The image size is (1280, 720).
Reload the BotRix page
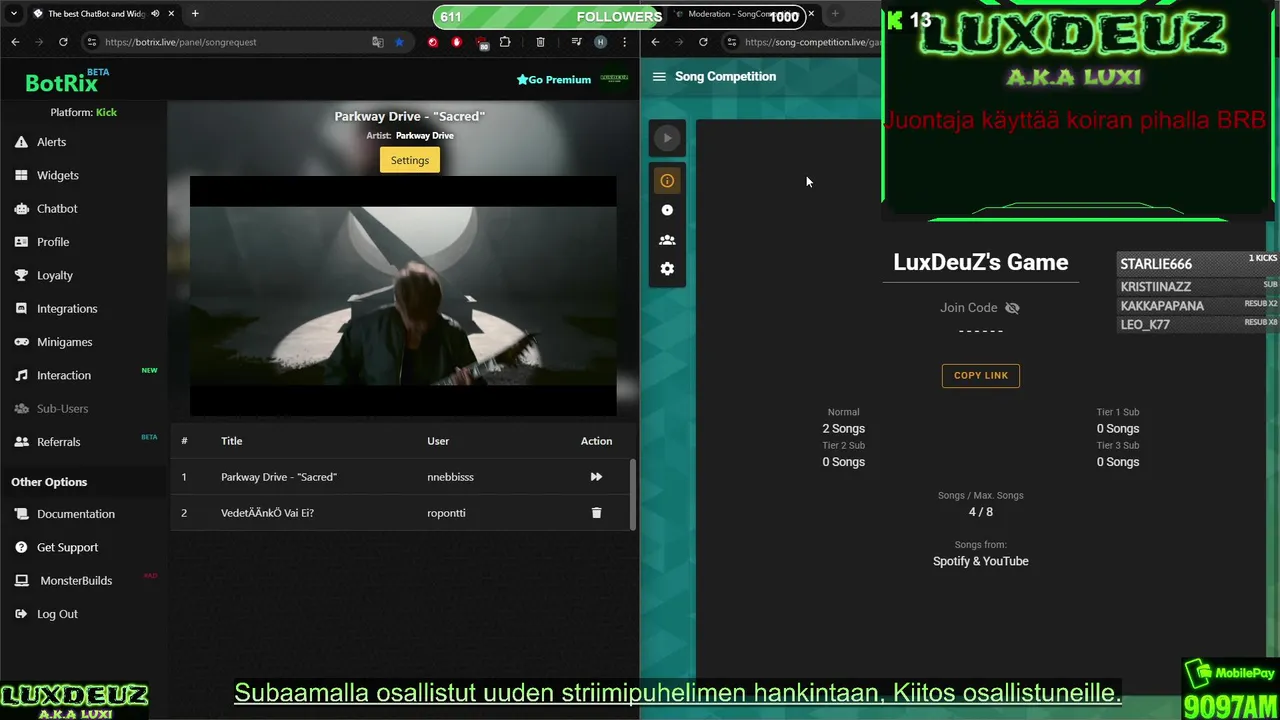pyautogui.click(x=63, y=42)
